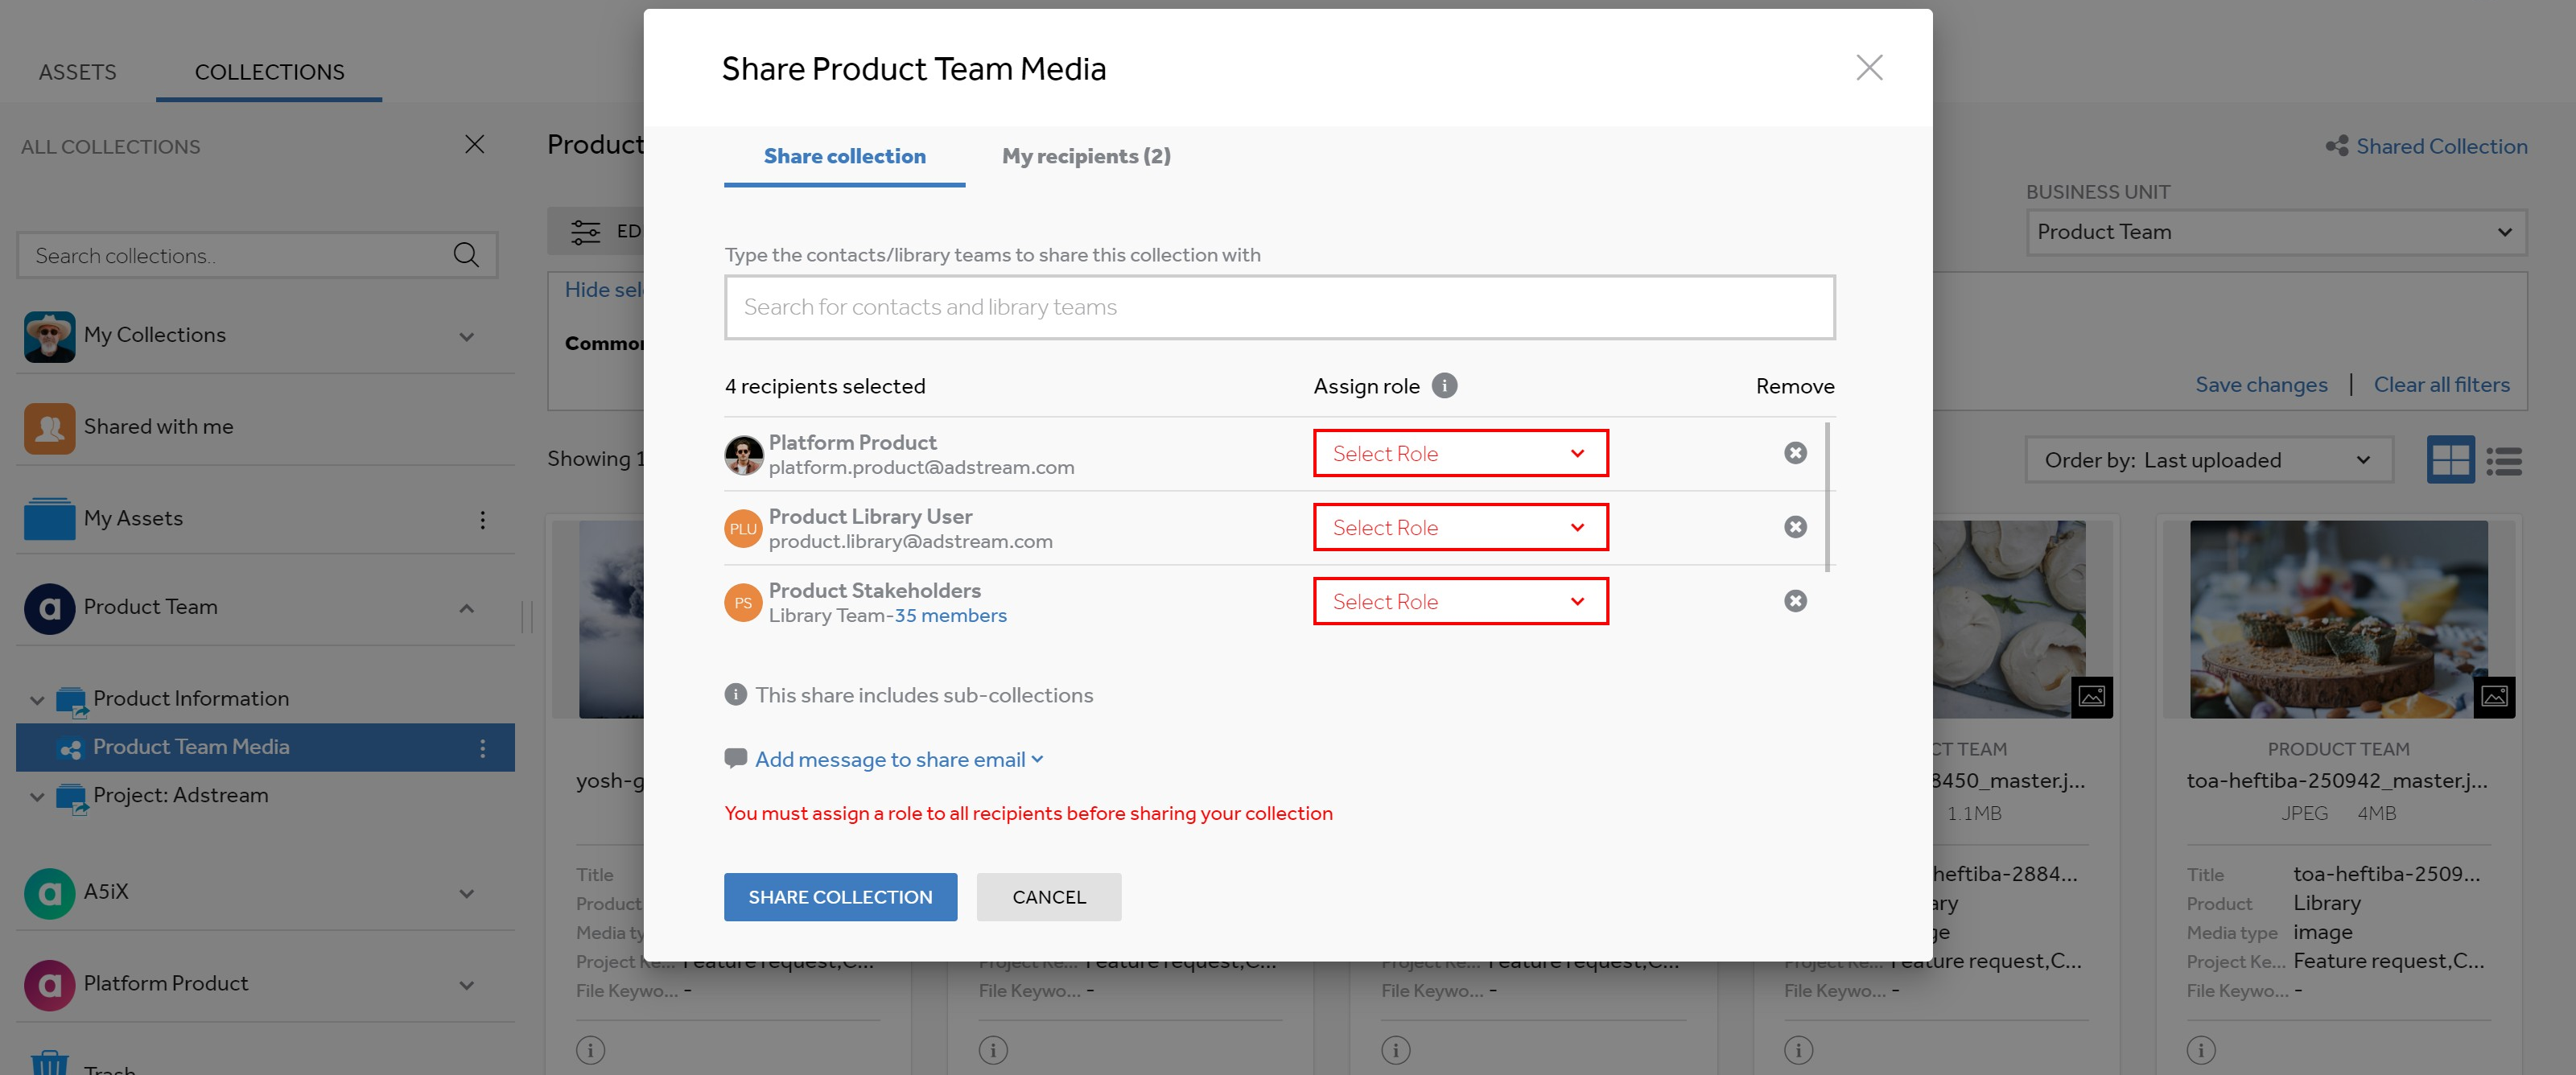
Task: Click the contacts and library teams search field
Action: point(1279,307)
